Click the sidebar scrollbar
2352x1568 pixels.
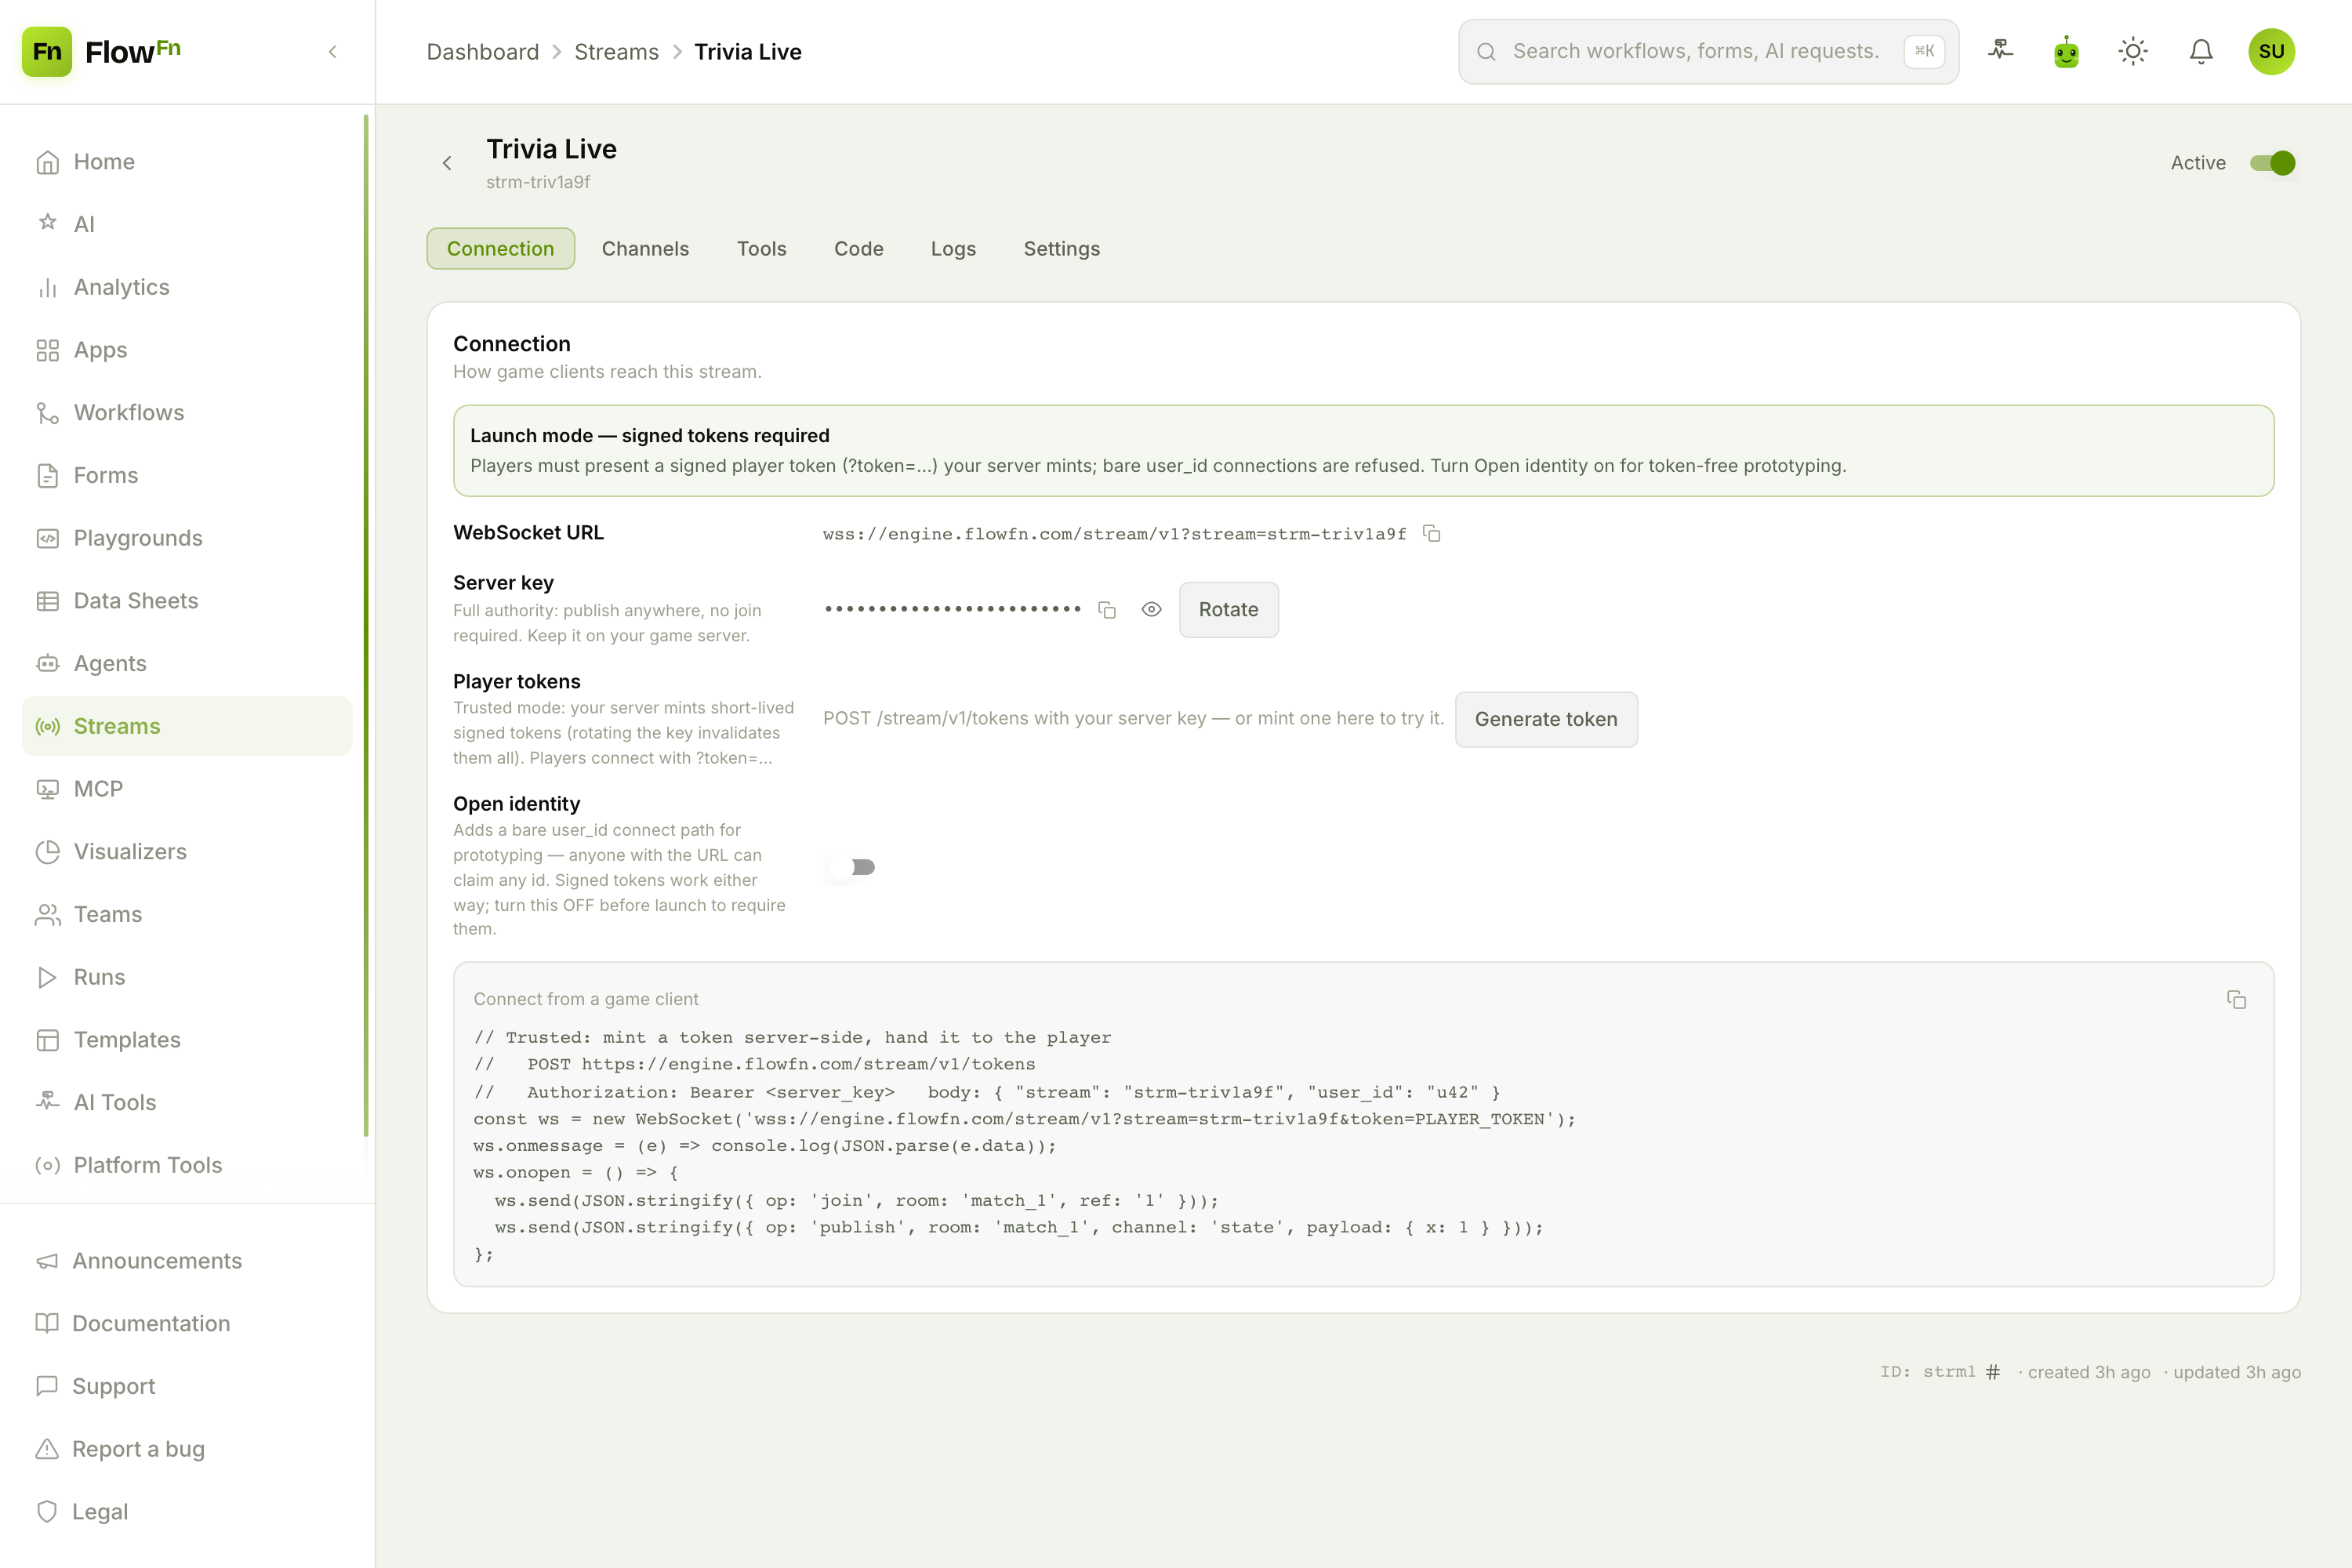pos(366,626)
